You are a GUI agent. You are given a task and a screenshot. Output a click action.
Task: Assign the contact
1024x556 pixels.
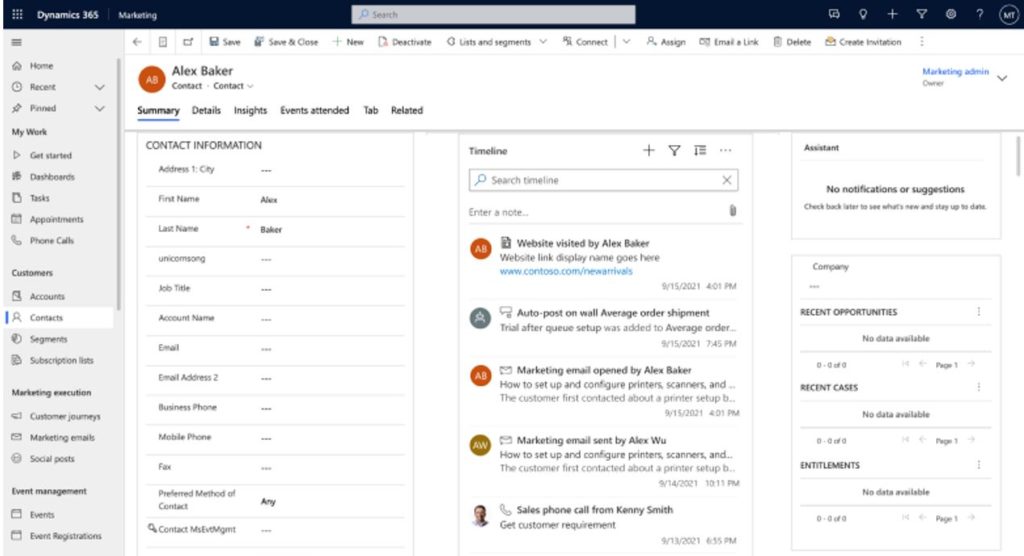[x=665, y=42]
